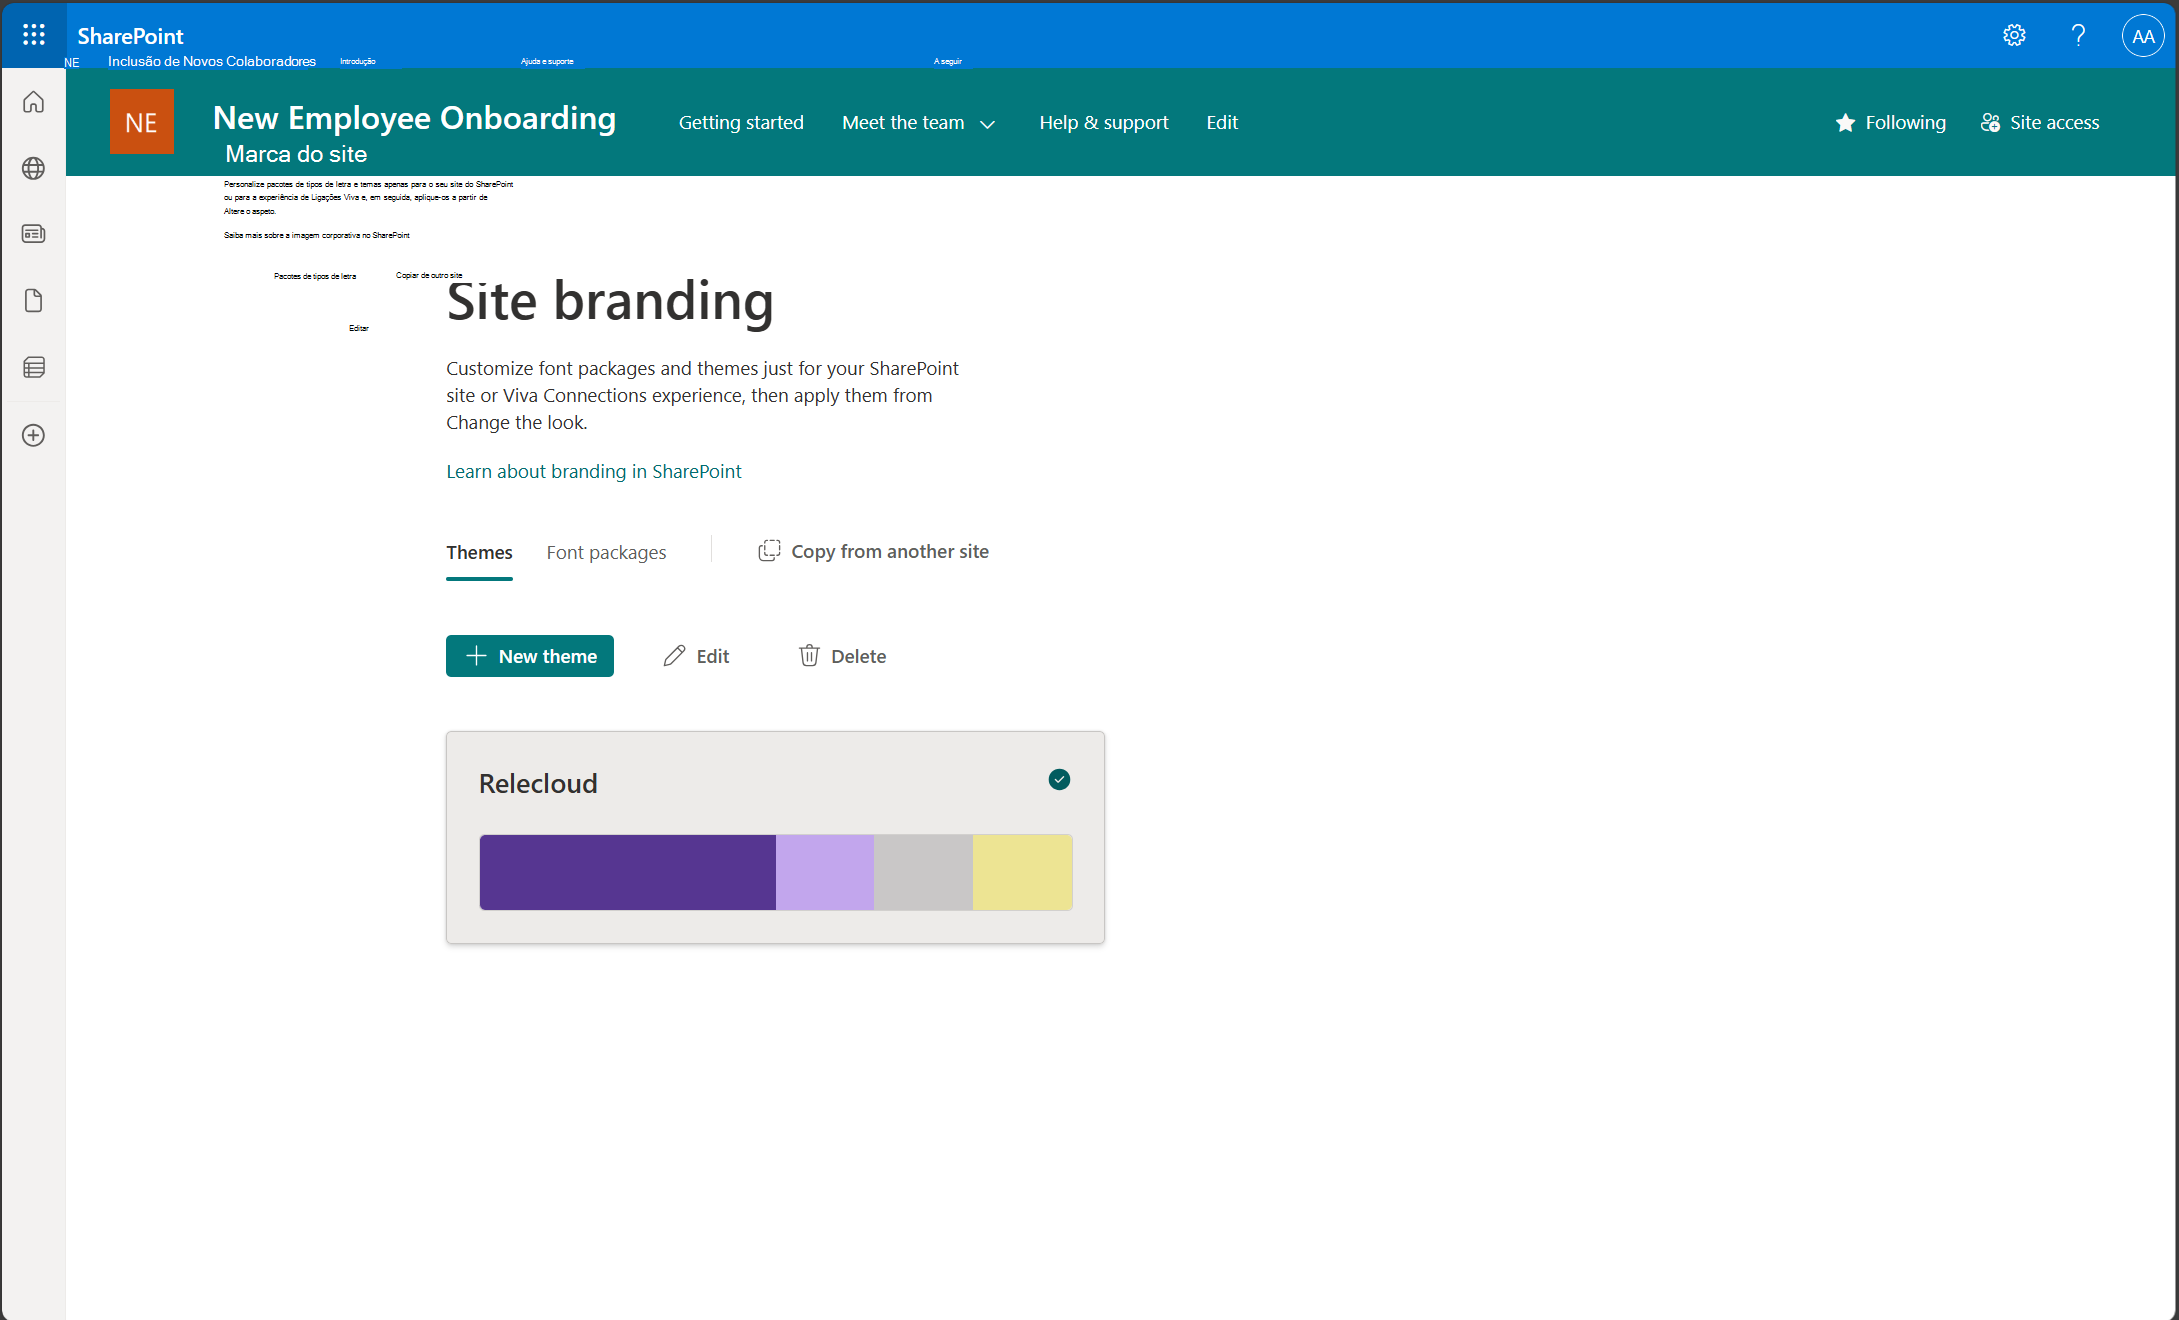Click the Following label
The height and width of the screenshot is (1320, 2179).
coord(1905,122)
